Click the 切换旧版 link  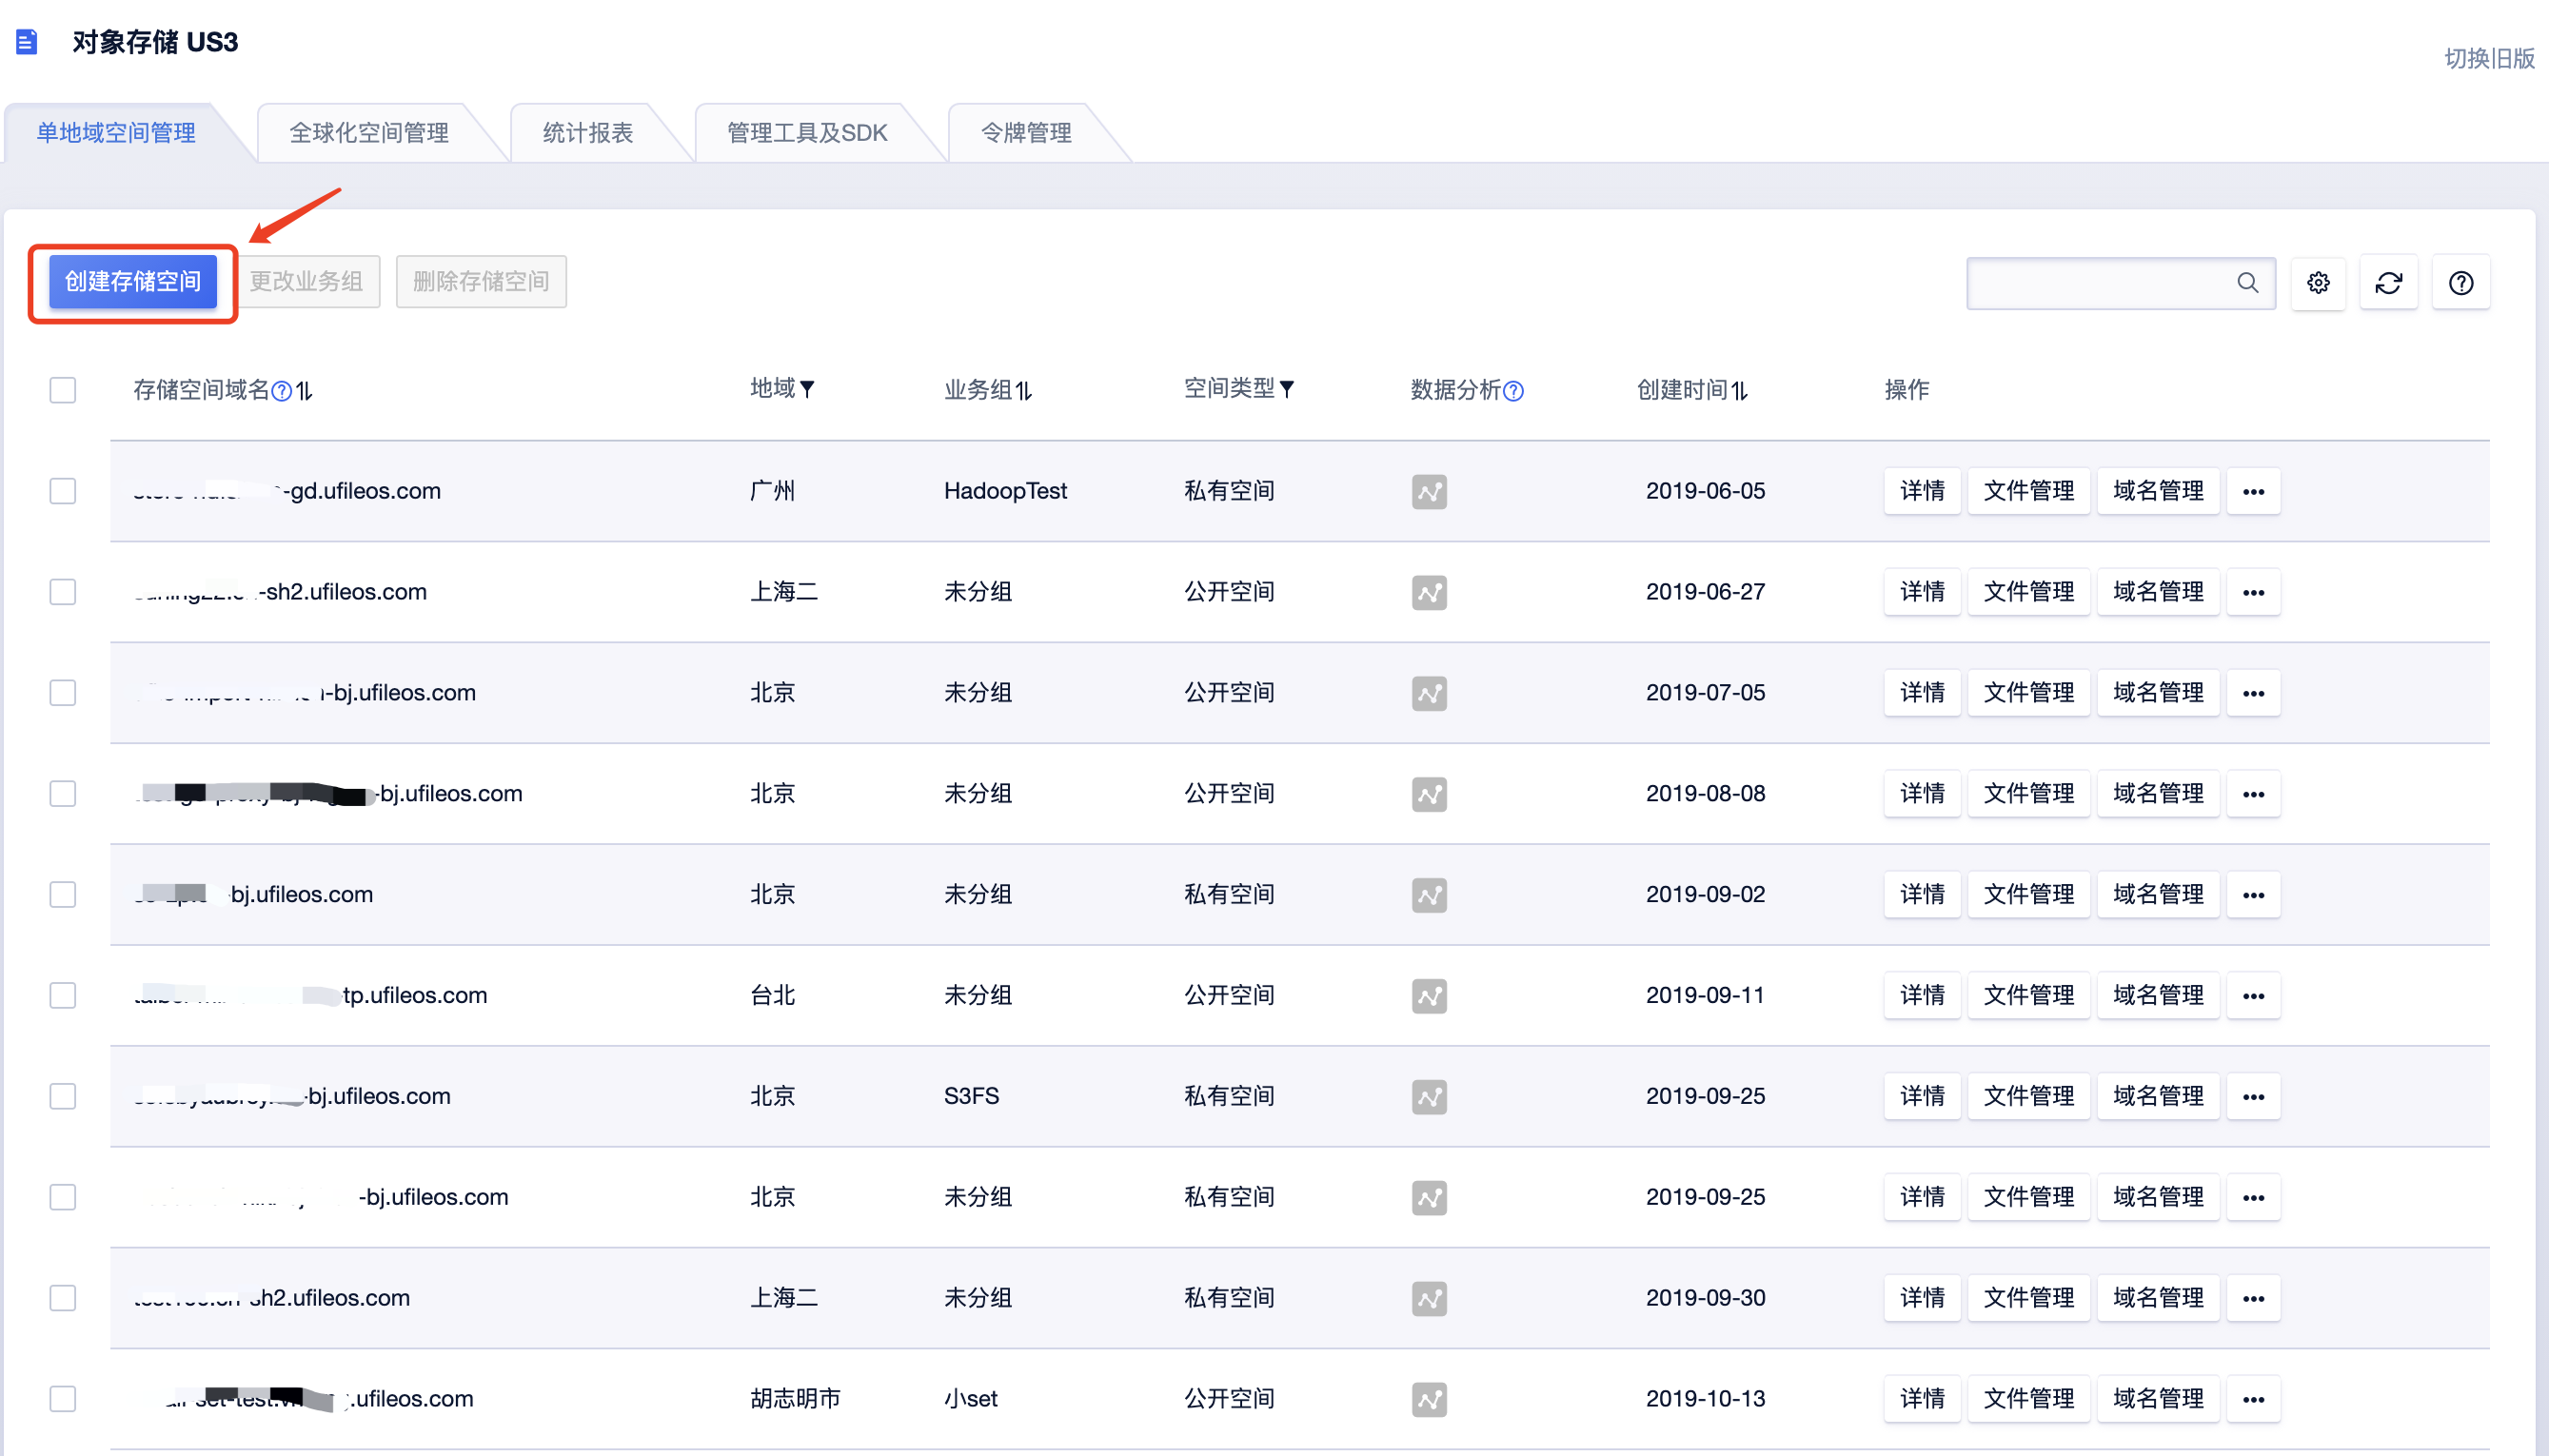pyautogui.click(x=2489, y=59)
